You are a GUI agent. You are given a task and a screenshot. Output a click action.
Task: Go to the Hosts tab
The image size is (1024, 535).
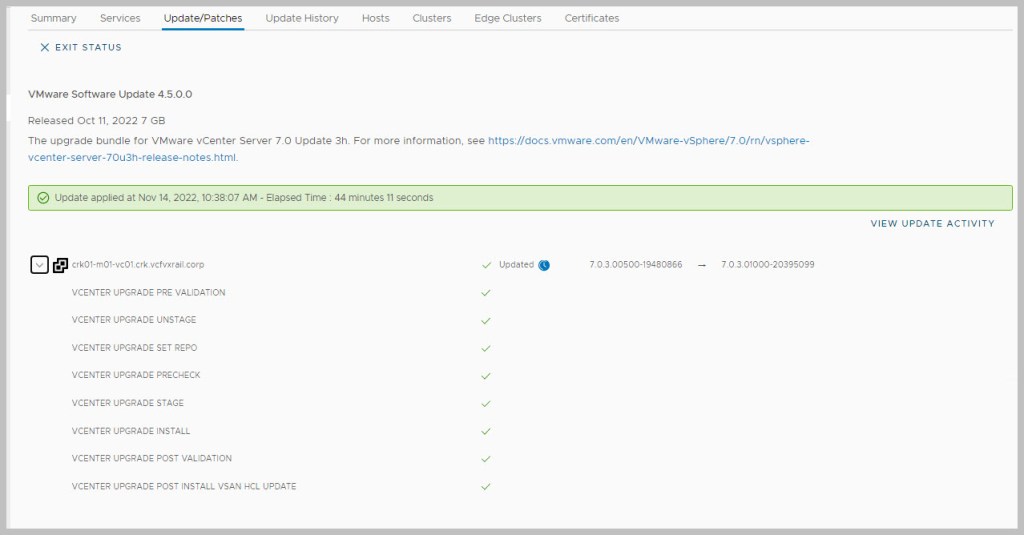pyautogui.click(x=375, y=18)
